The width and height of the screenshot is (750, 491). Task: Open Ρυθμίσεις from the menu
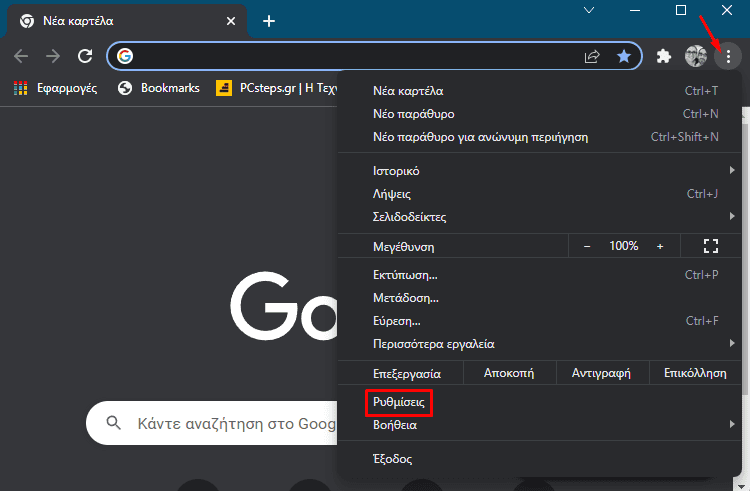tap(540, 402)
